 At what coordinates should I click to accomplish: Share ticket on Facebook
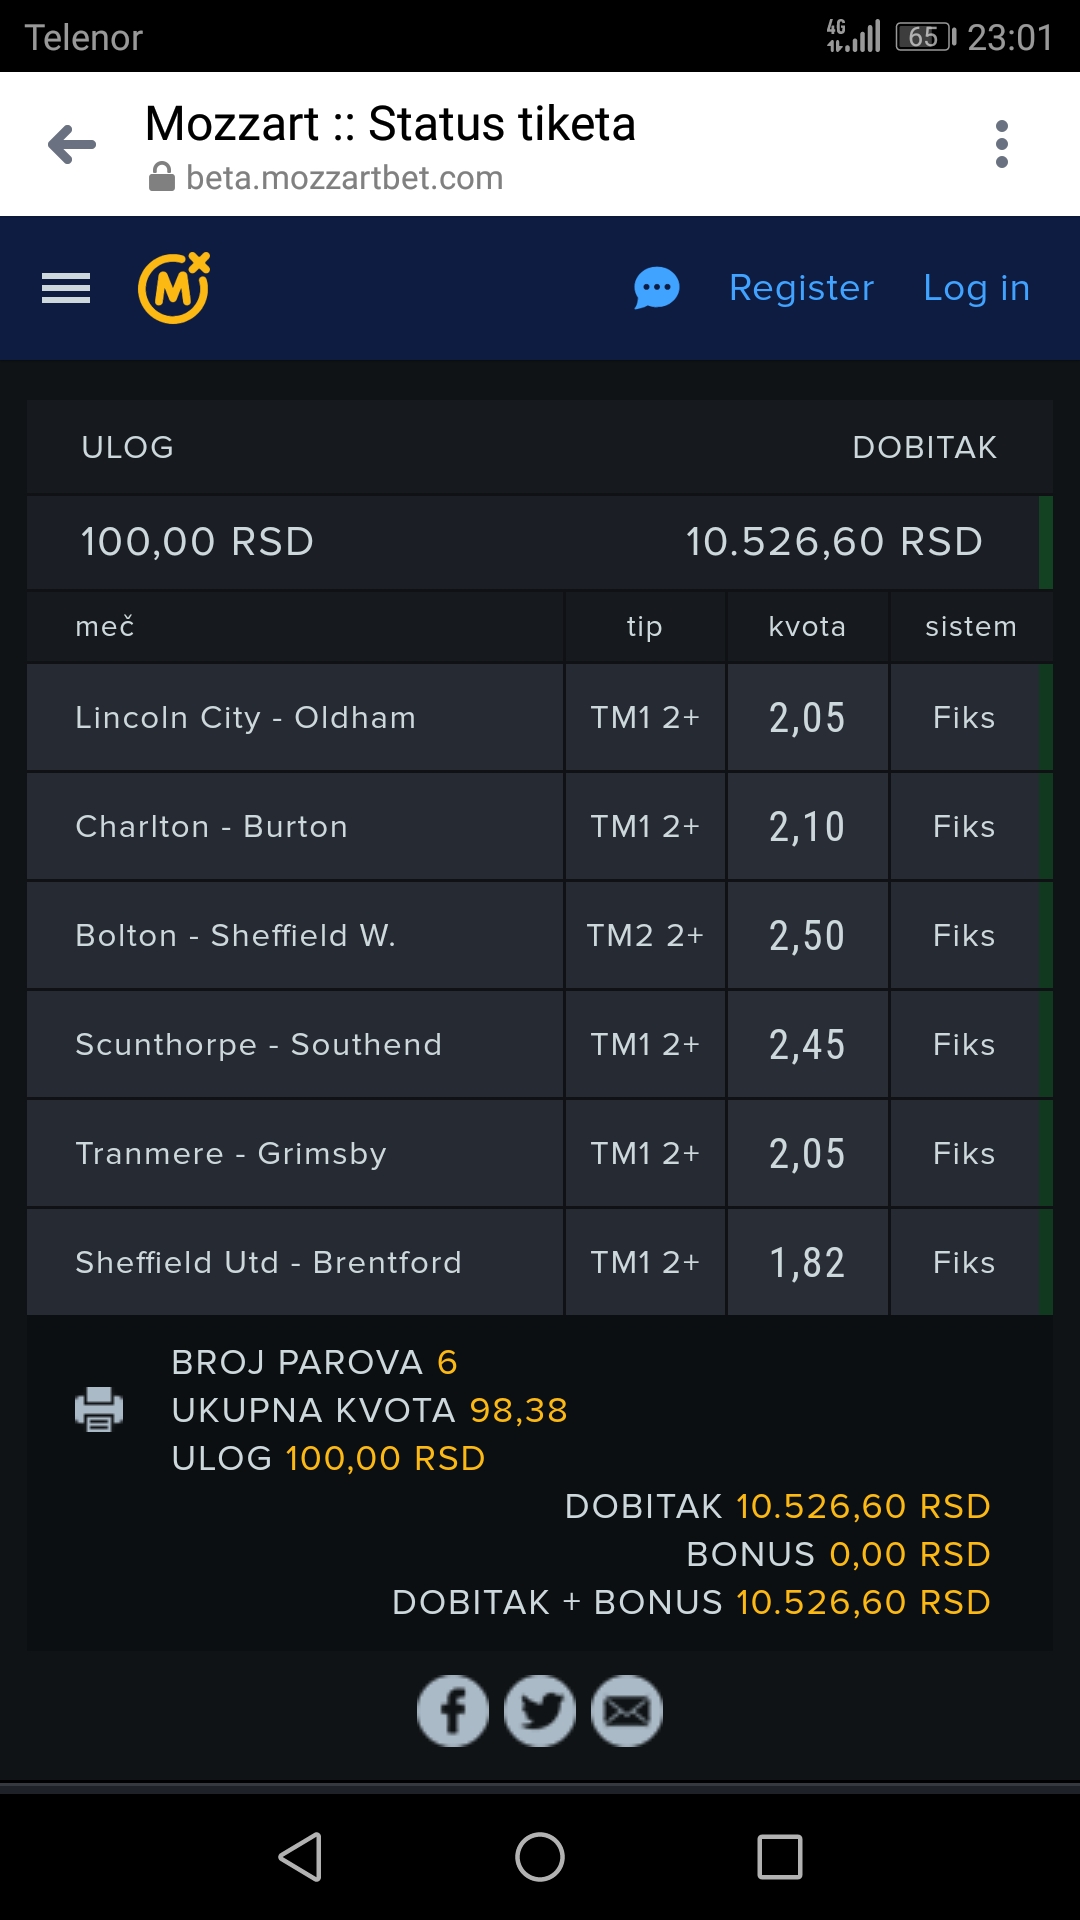453,1711
